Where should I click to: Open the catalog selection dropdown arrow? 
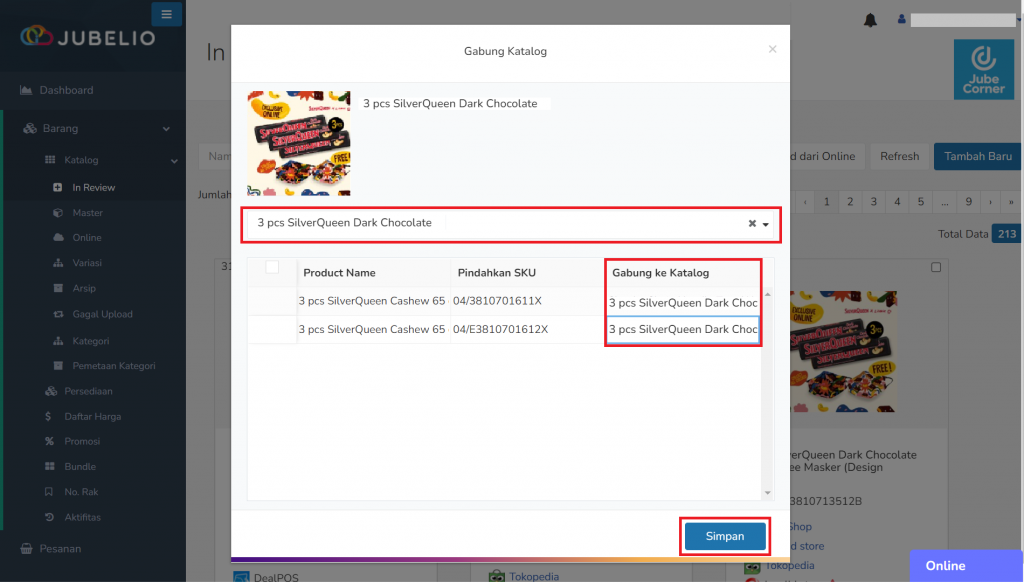(766, 224)
